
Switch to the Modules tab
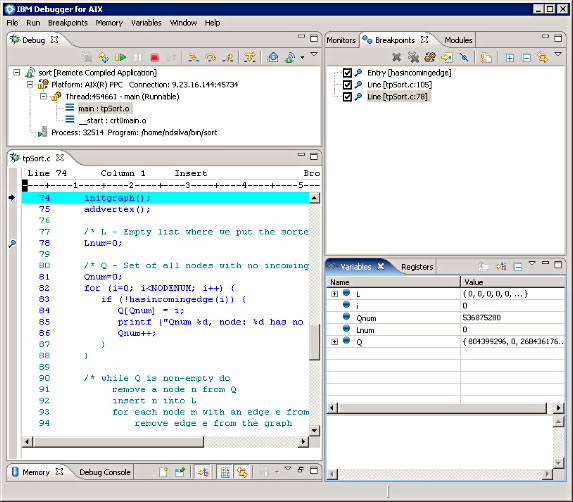tap(458, 40)
